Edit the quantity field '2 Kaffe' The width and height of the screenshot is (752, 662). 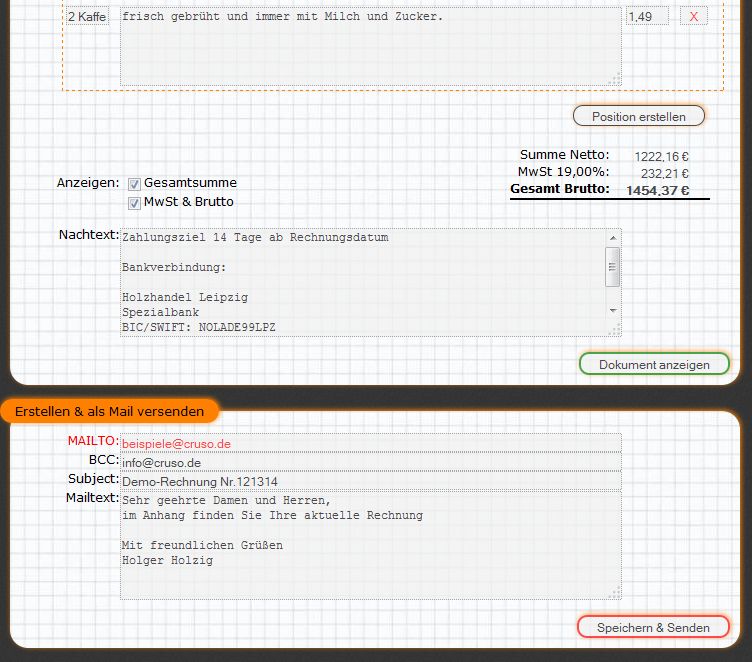click(x=87, y=16)
